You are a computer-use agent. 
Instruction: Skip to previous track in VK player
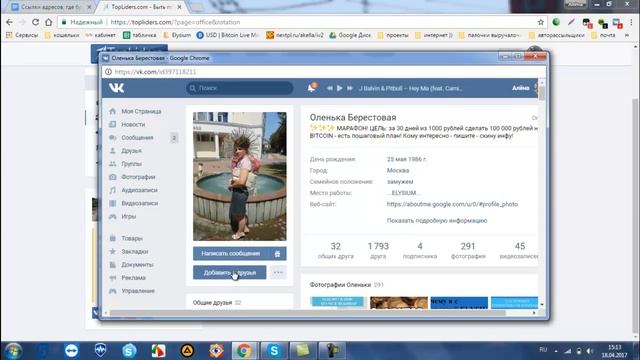(329, 88)
